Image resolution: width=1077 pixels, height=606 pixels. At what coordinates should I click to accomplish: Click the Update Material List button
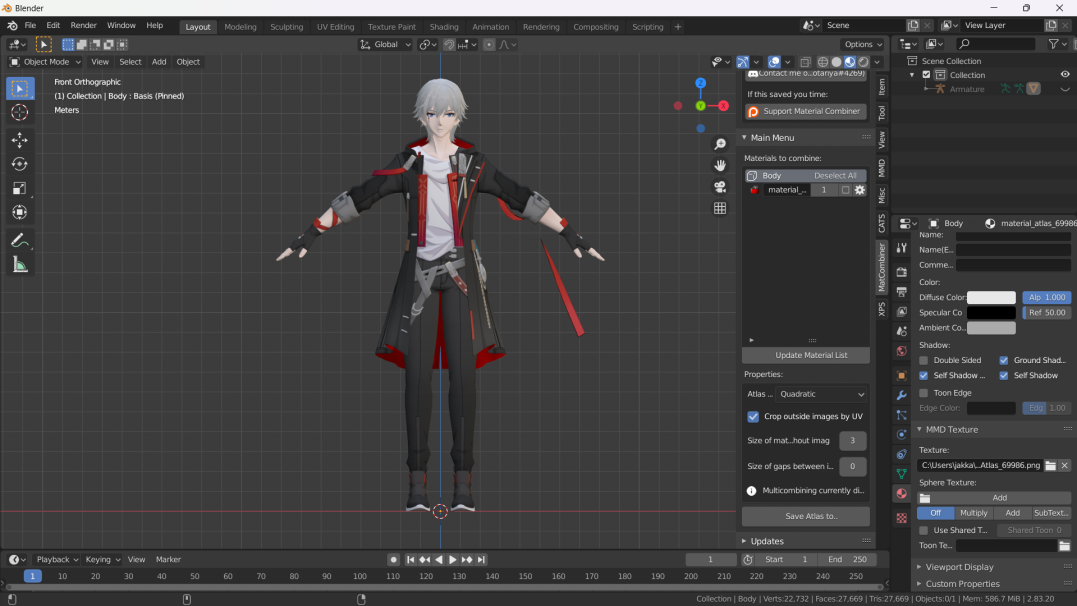point(805,355)
